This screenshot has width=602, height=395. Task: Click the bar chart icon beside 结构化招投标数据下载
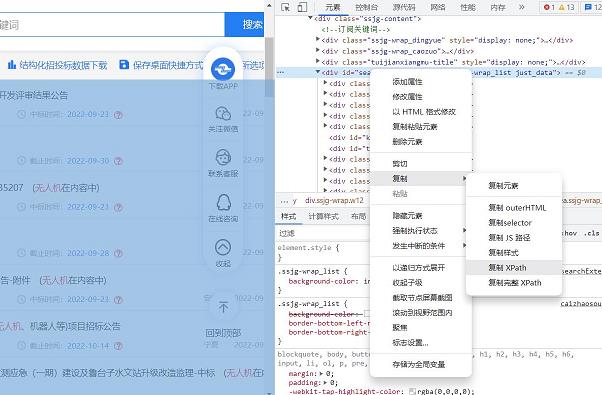pyautogui.click(x=12, y=64)
